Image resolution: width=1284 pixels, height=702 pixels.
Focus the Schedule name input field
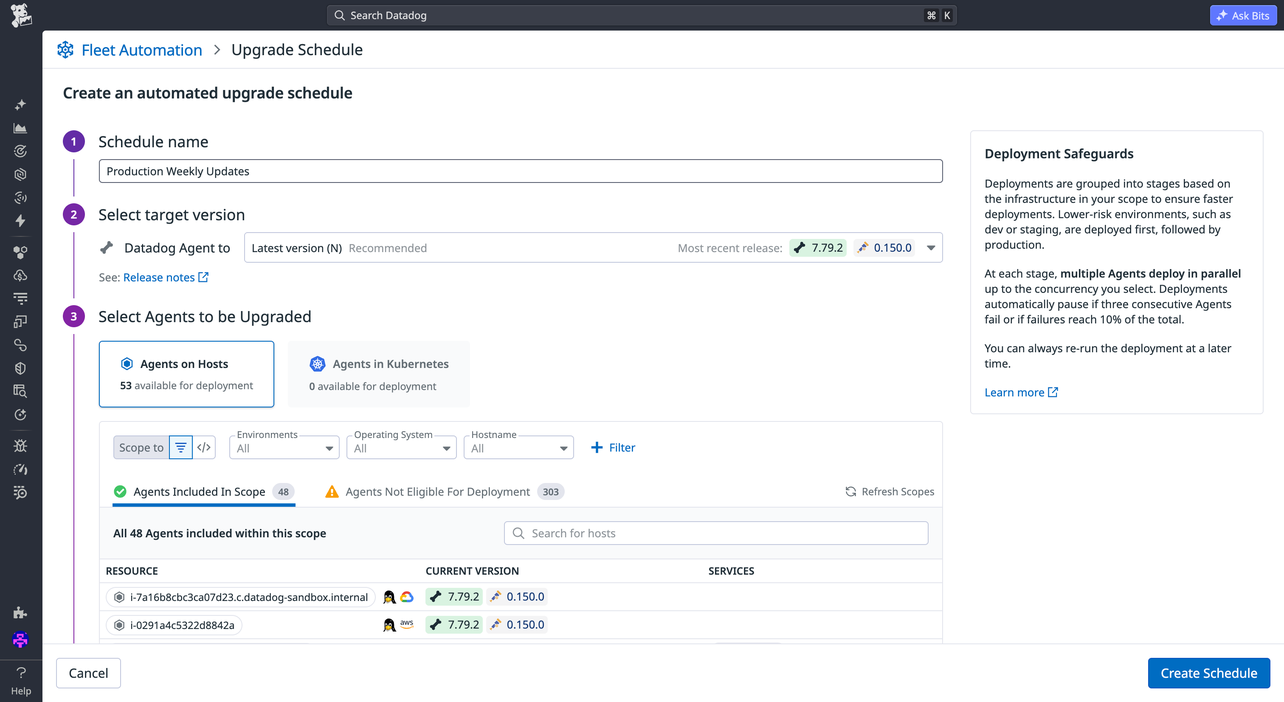click(520, 171)
